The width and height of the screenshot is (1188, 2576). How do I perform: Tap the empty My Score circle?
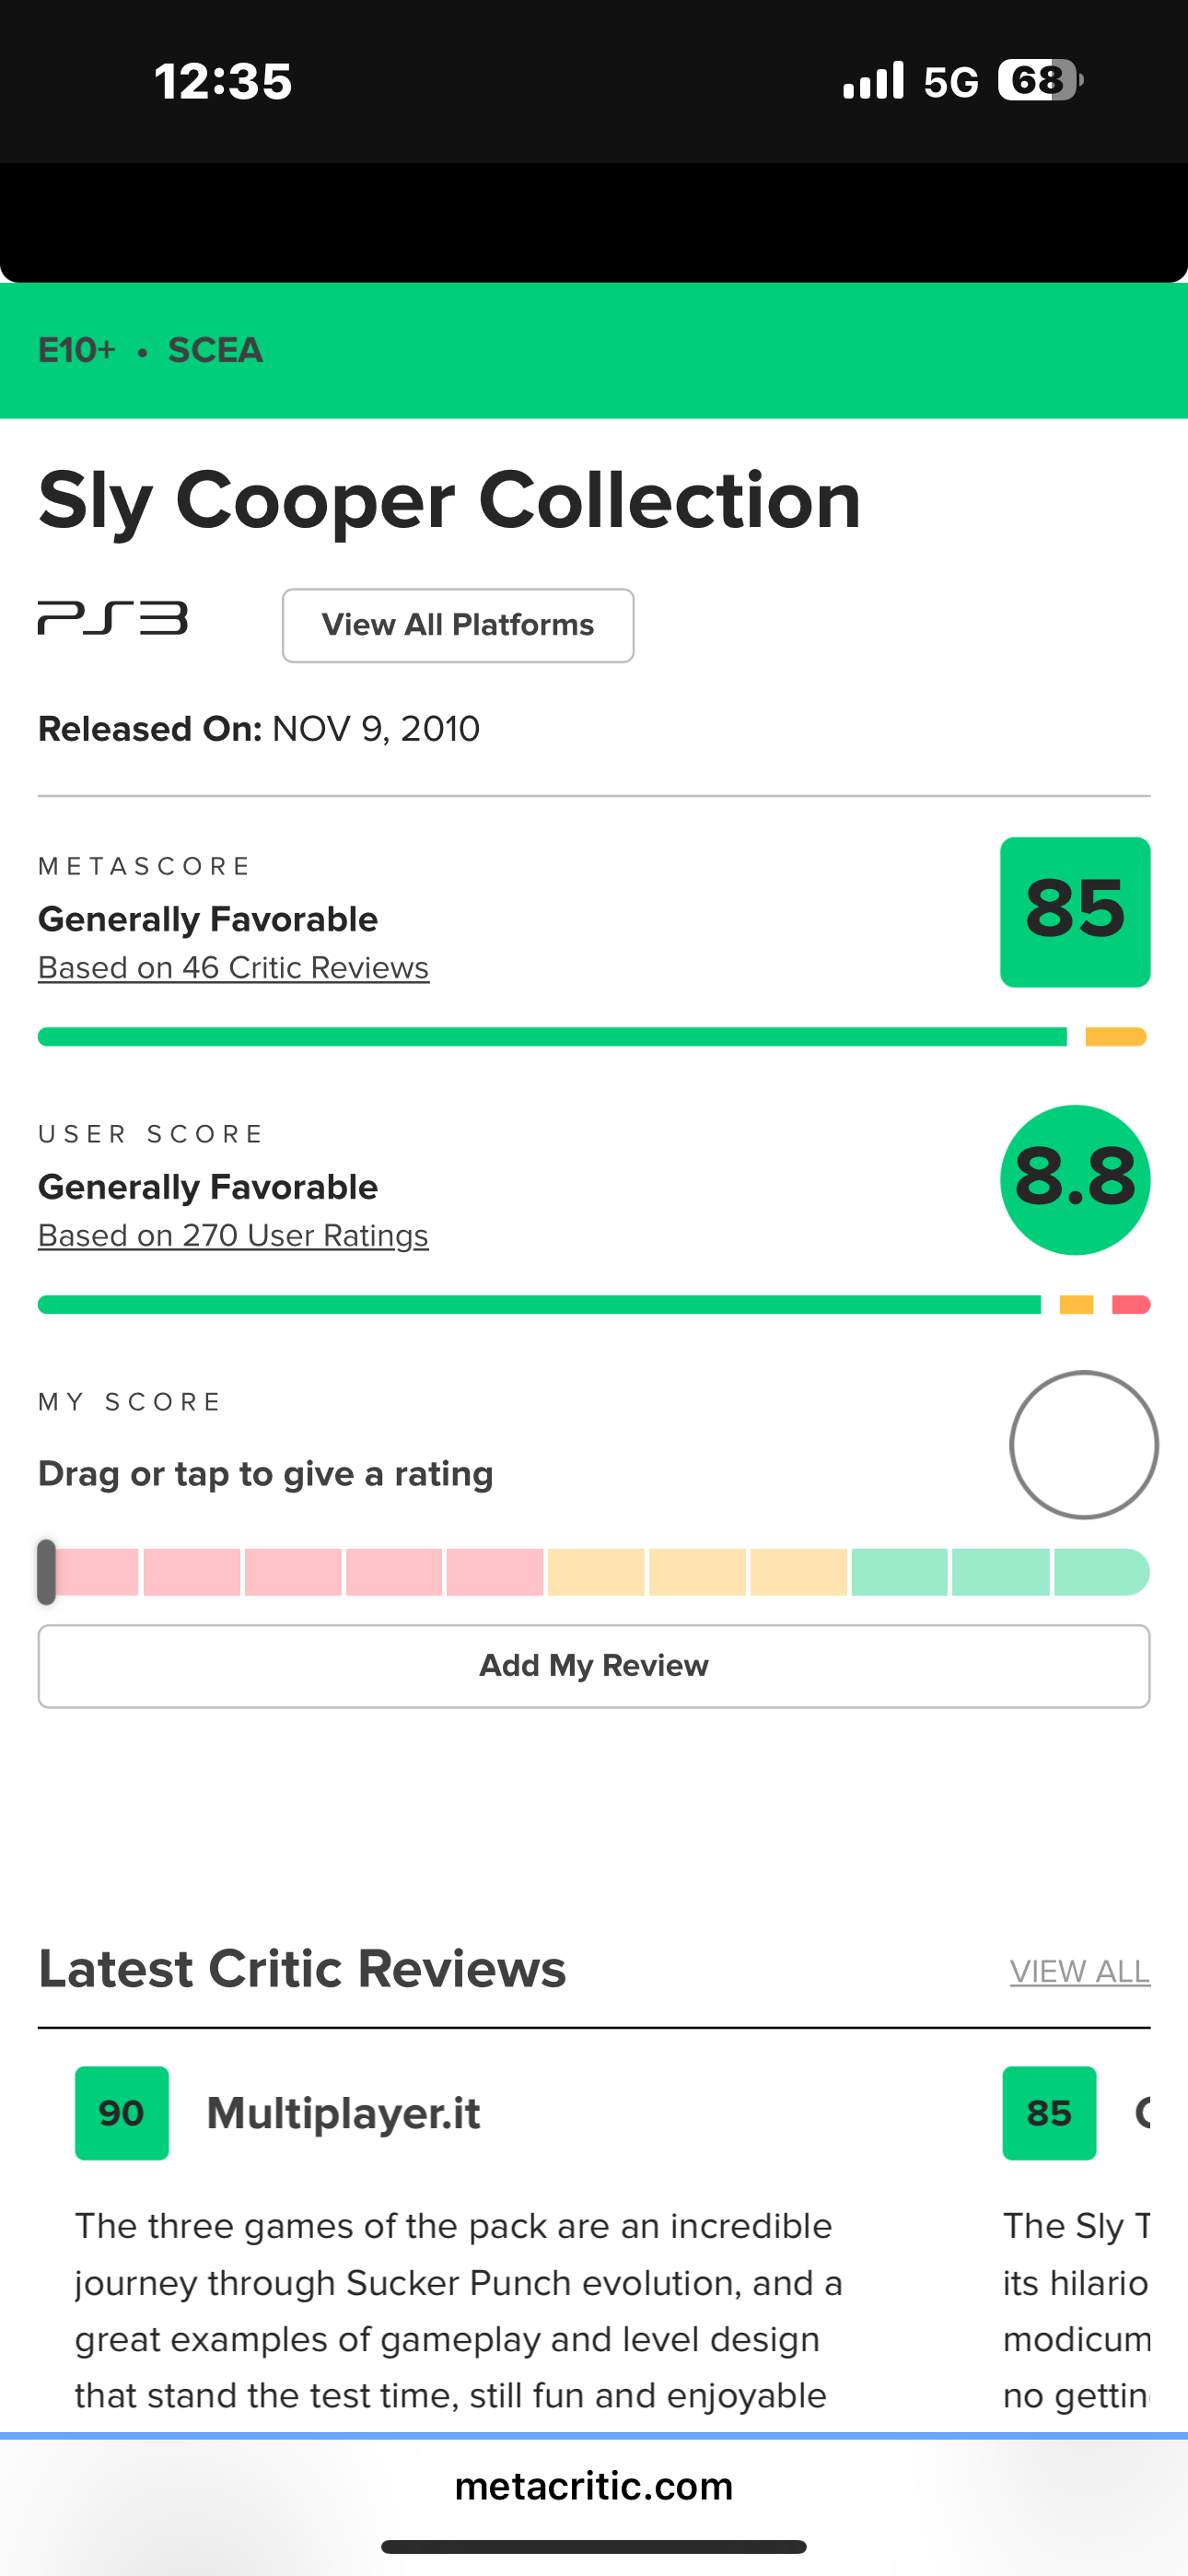click(1083, 1444)
